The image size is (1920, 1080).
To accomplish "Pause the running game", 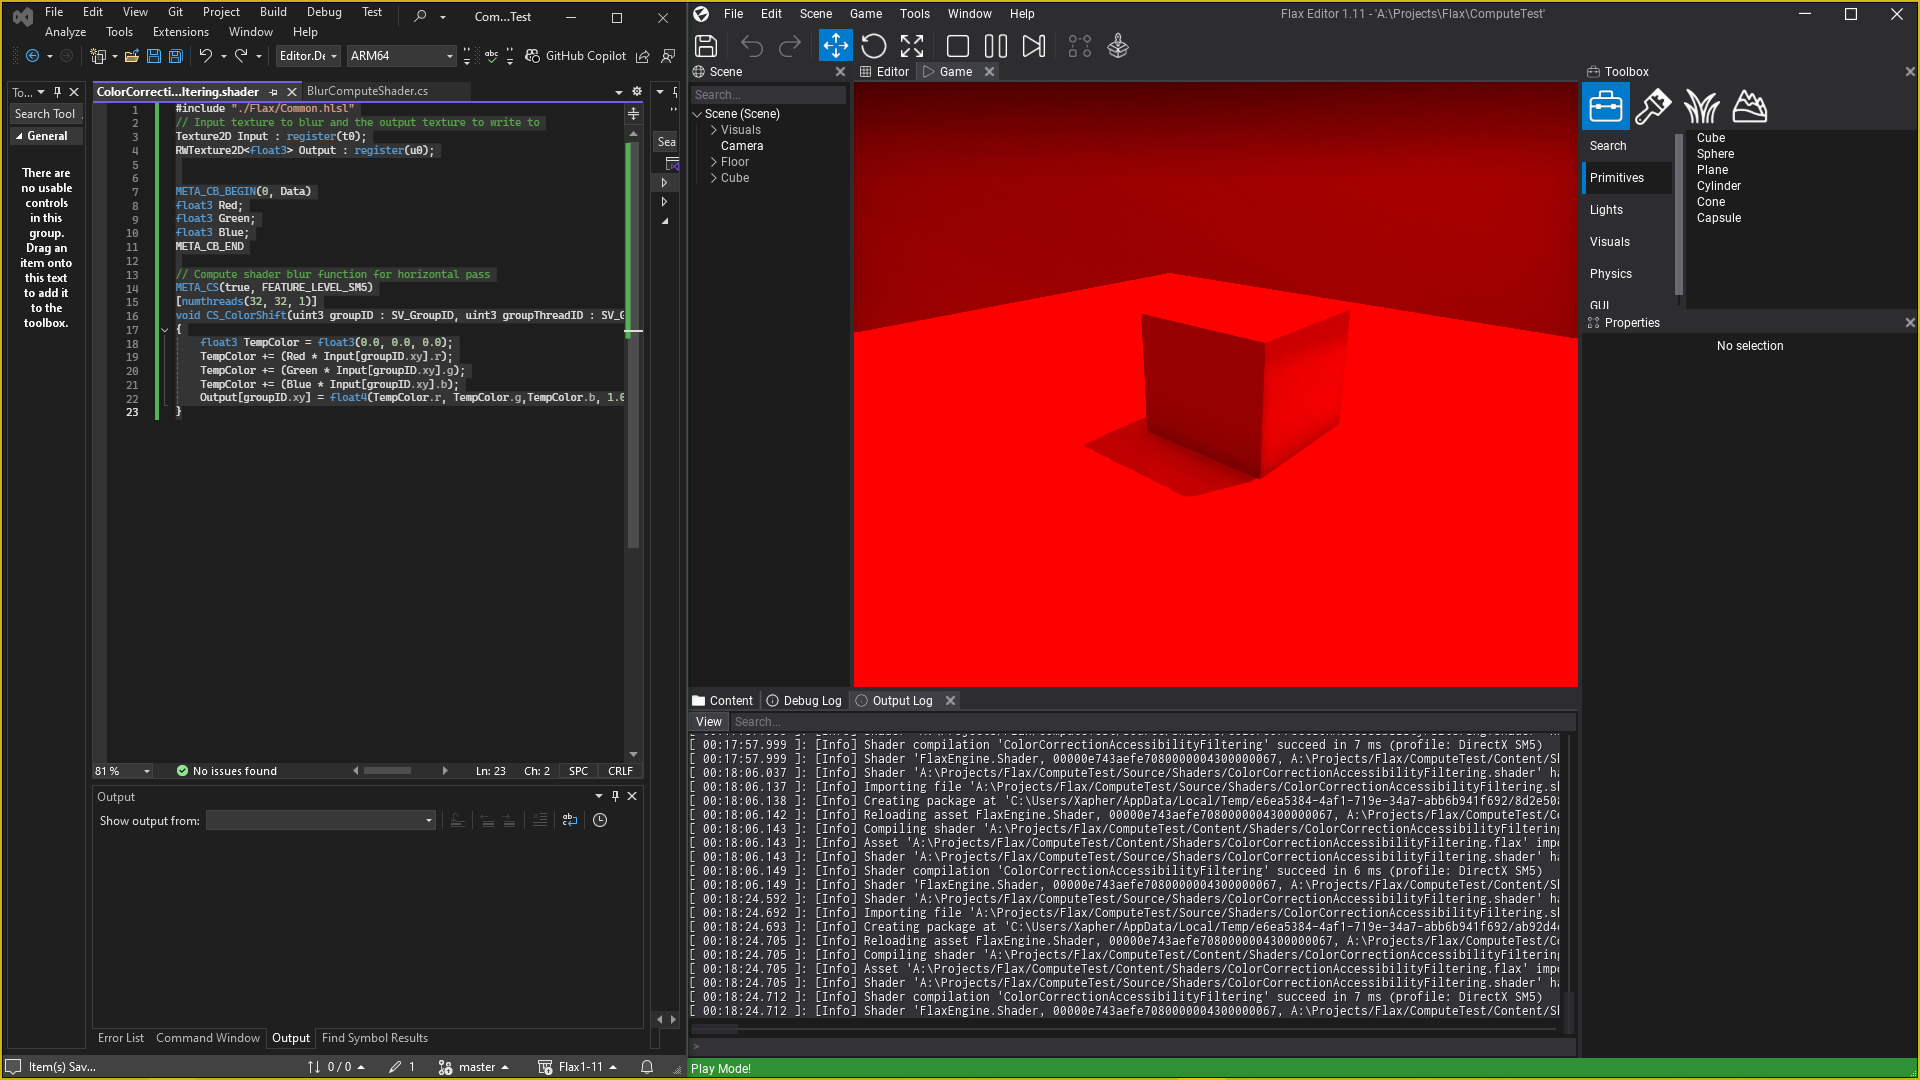I will tap(995, 46).
